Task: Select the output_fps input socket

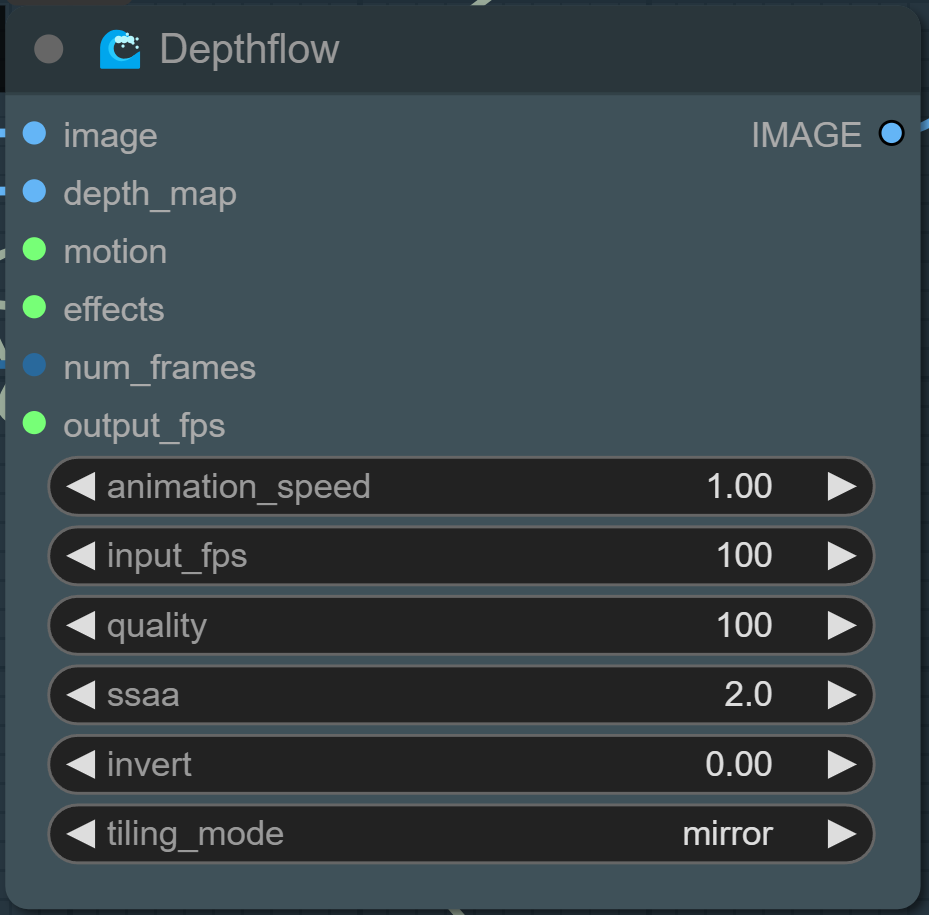Action: (x=34, y=423)
